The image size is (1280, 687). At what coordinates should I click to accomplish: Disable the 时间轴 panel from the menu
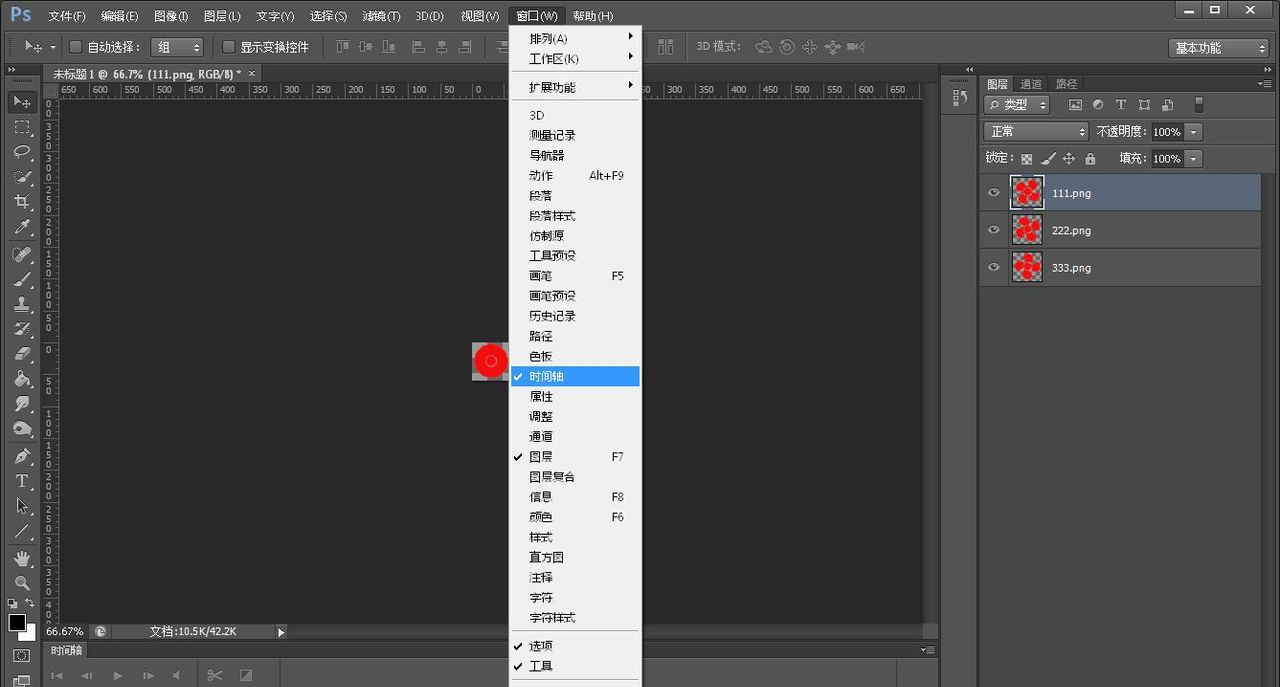(x=546, y=376)
